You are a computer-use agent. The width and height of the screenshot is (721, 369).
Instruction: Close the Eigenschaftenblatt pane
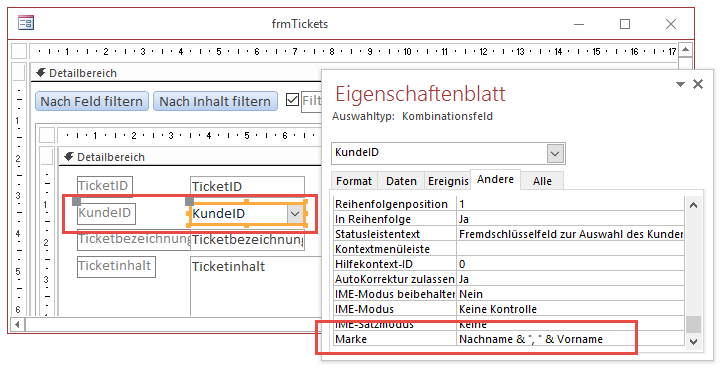point(698,84)
